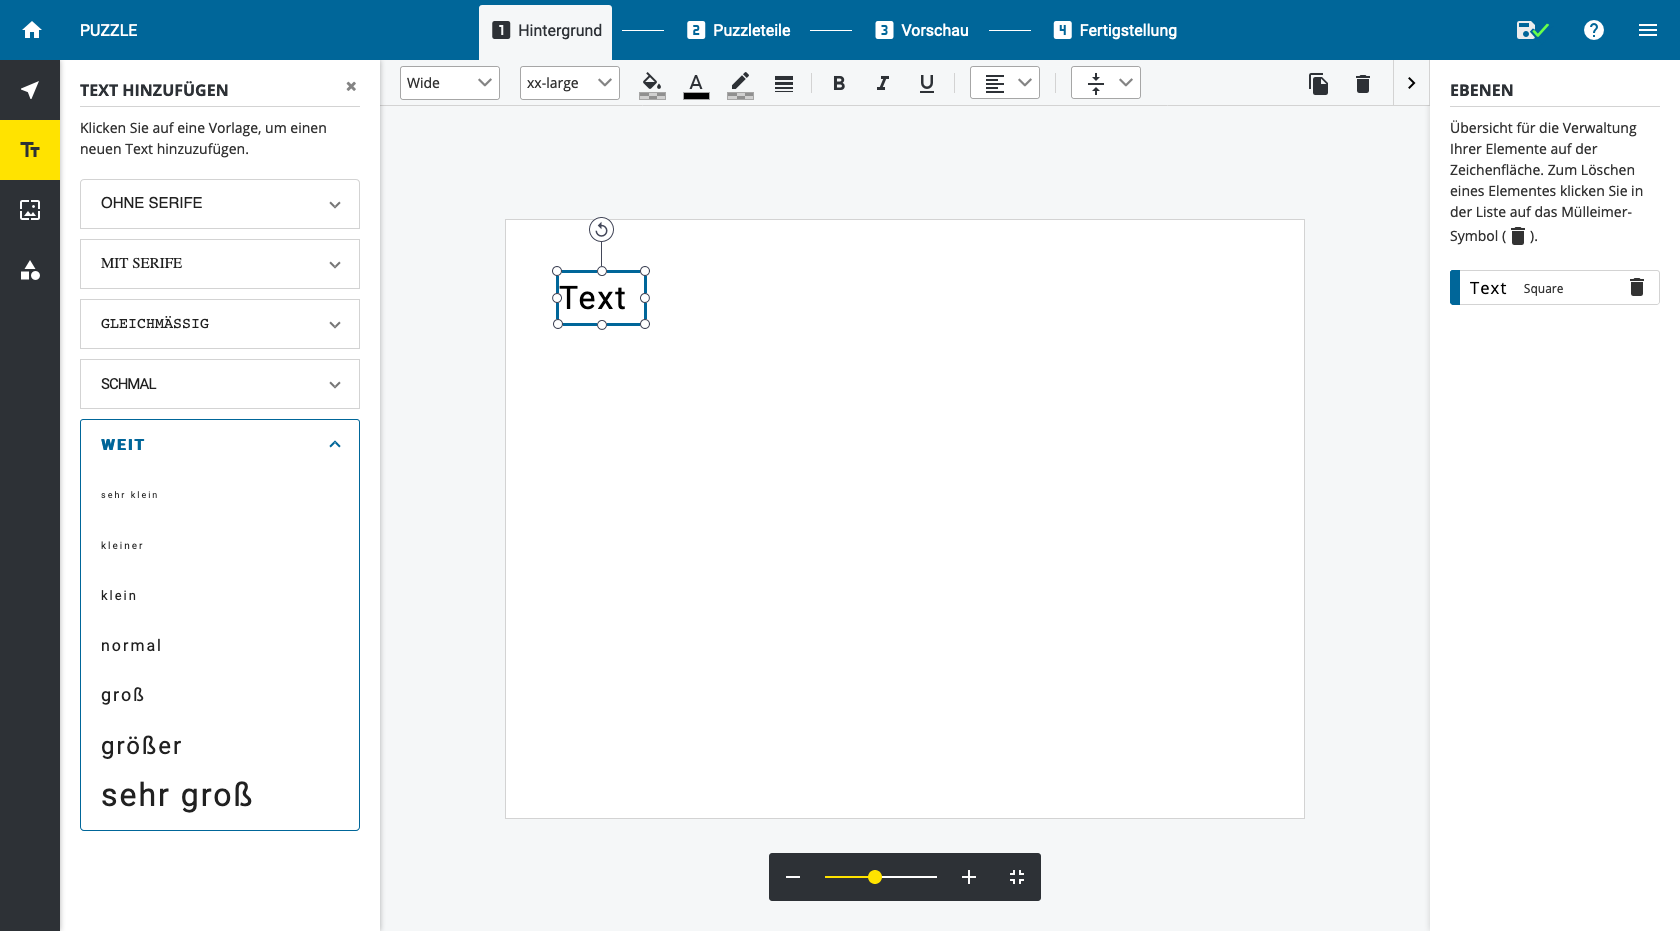Click the zoom slider handle

(875, 877)
